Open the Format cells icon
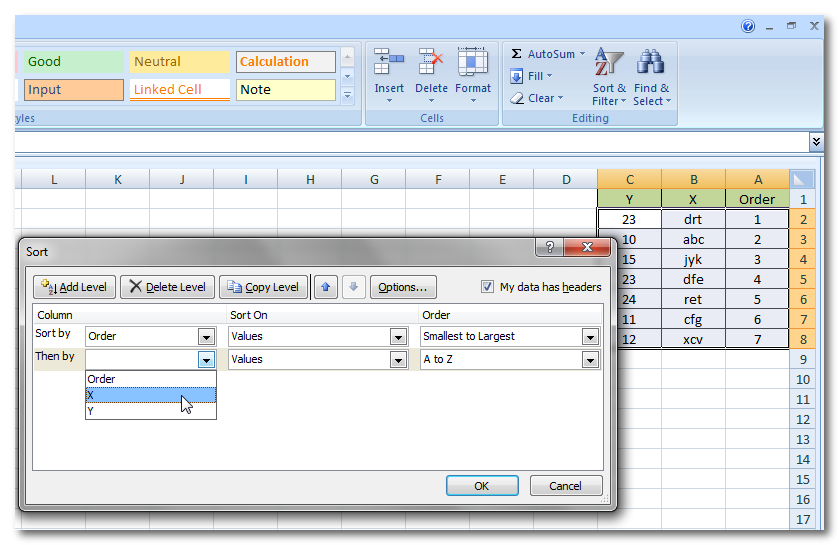 pyautogui.click(x=473, y=63)
